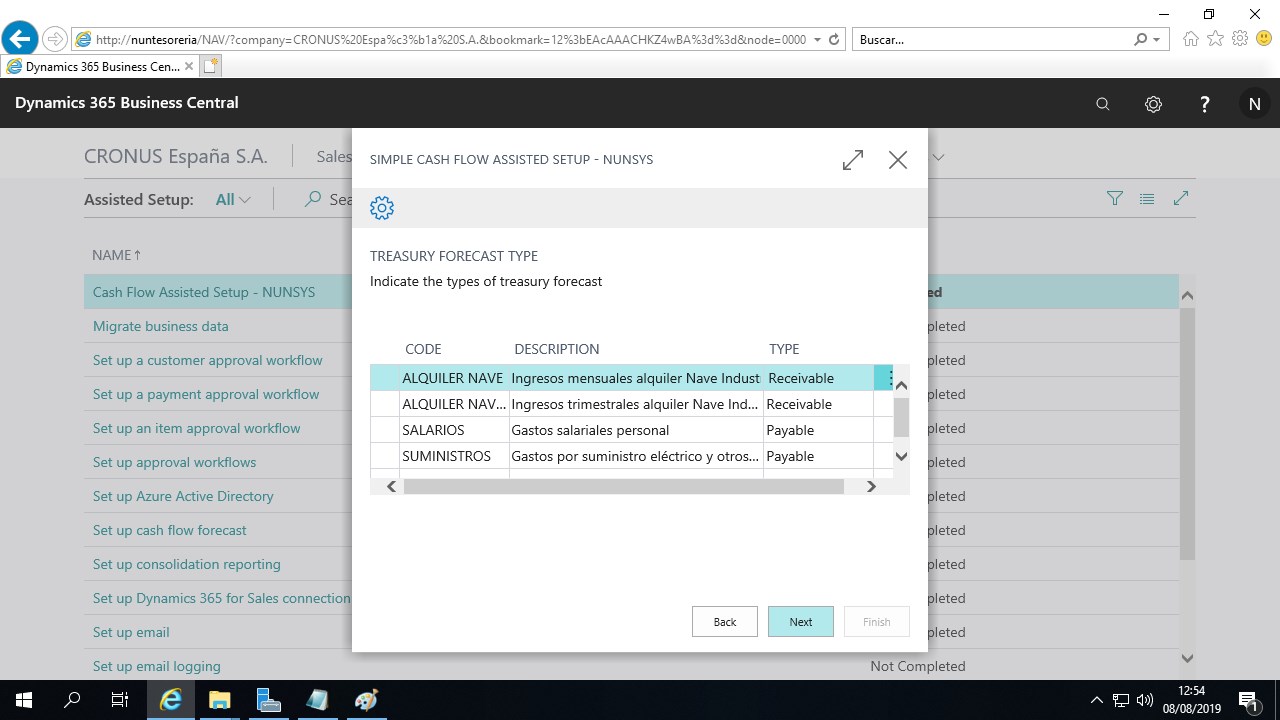Screen dimensions: 1280x720
Task: Open the Windows notification center
Action: [1248, 700]
